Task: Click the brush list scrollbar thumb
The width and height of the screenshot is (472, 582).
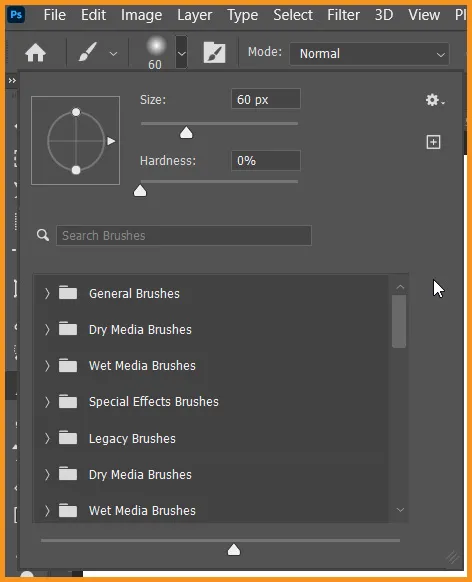Action: point(399,321)
